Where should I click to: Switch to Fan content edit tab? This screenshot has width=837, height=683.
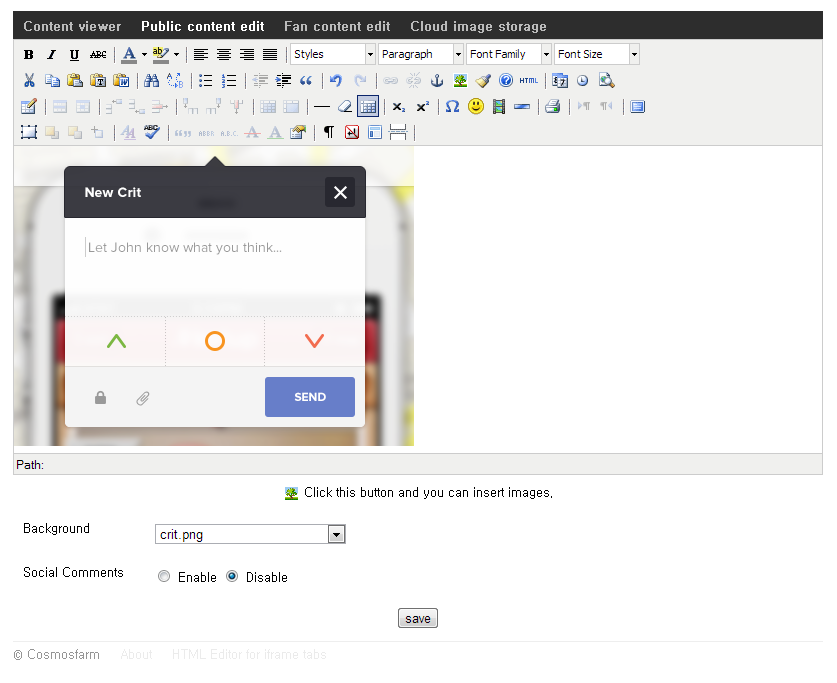tap(337, 26)
